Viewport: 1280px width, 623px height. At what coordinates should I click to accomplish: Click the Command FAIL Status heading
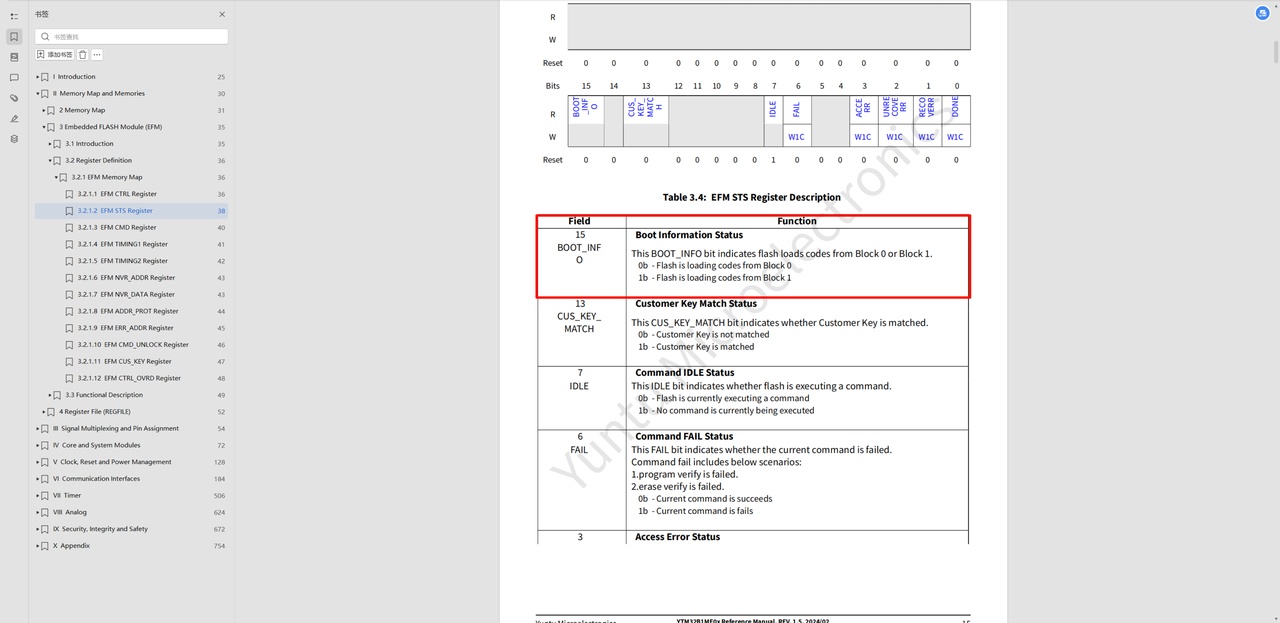pyautogui.click(x=684, y=436)
